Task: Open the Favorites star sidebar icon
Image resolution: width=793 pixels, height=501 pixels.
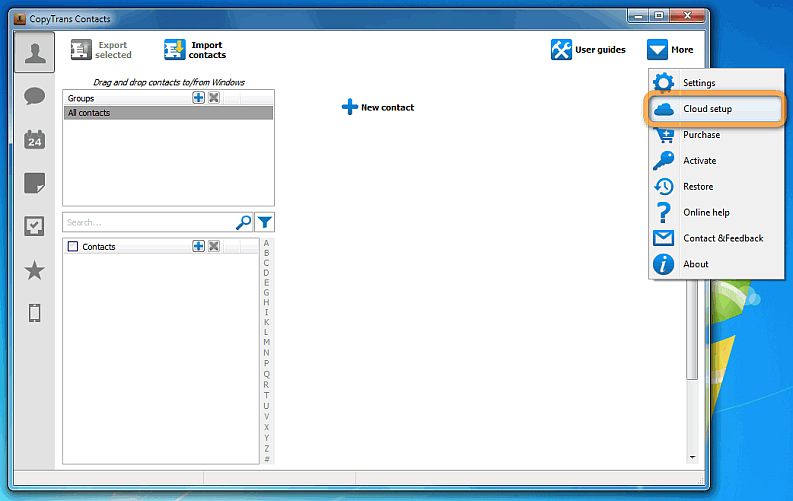Action: (34, 270)
